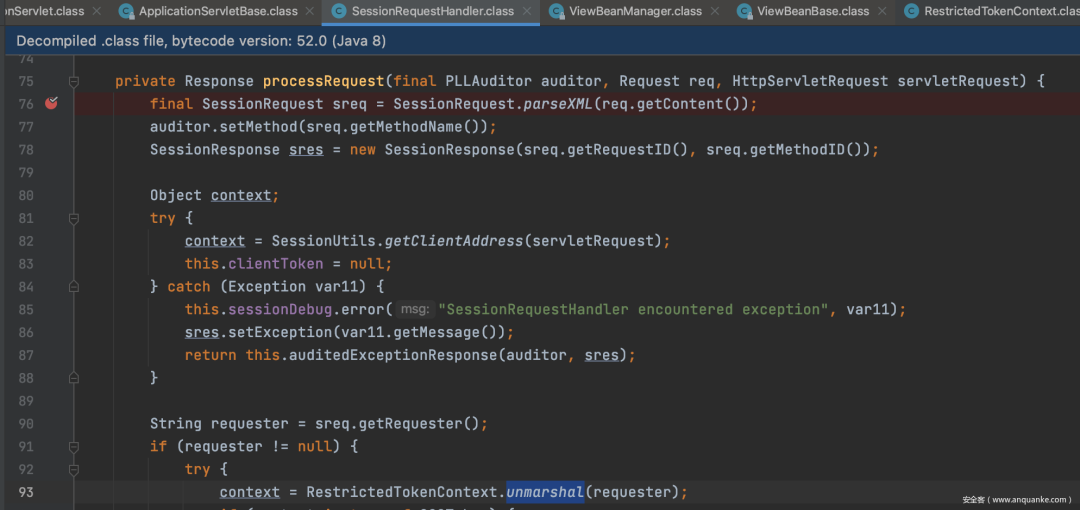Click the RestrictedTokenContext class file icon

coord(911,11)
